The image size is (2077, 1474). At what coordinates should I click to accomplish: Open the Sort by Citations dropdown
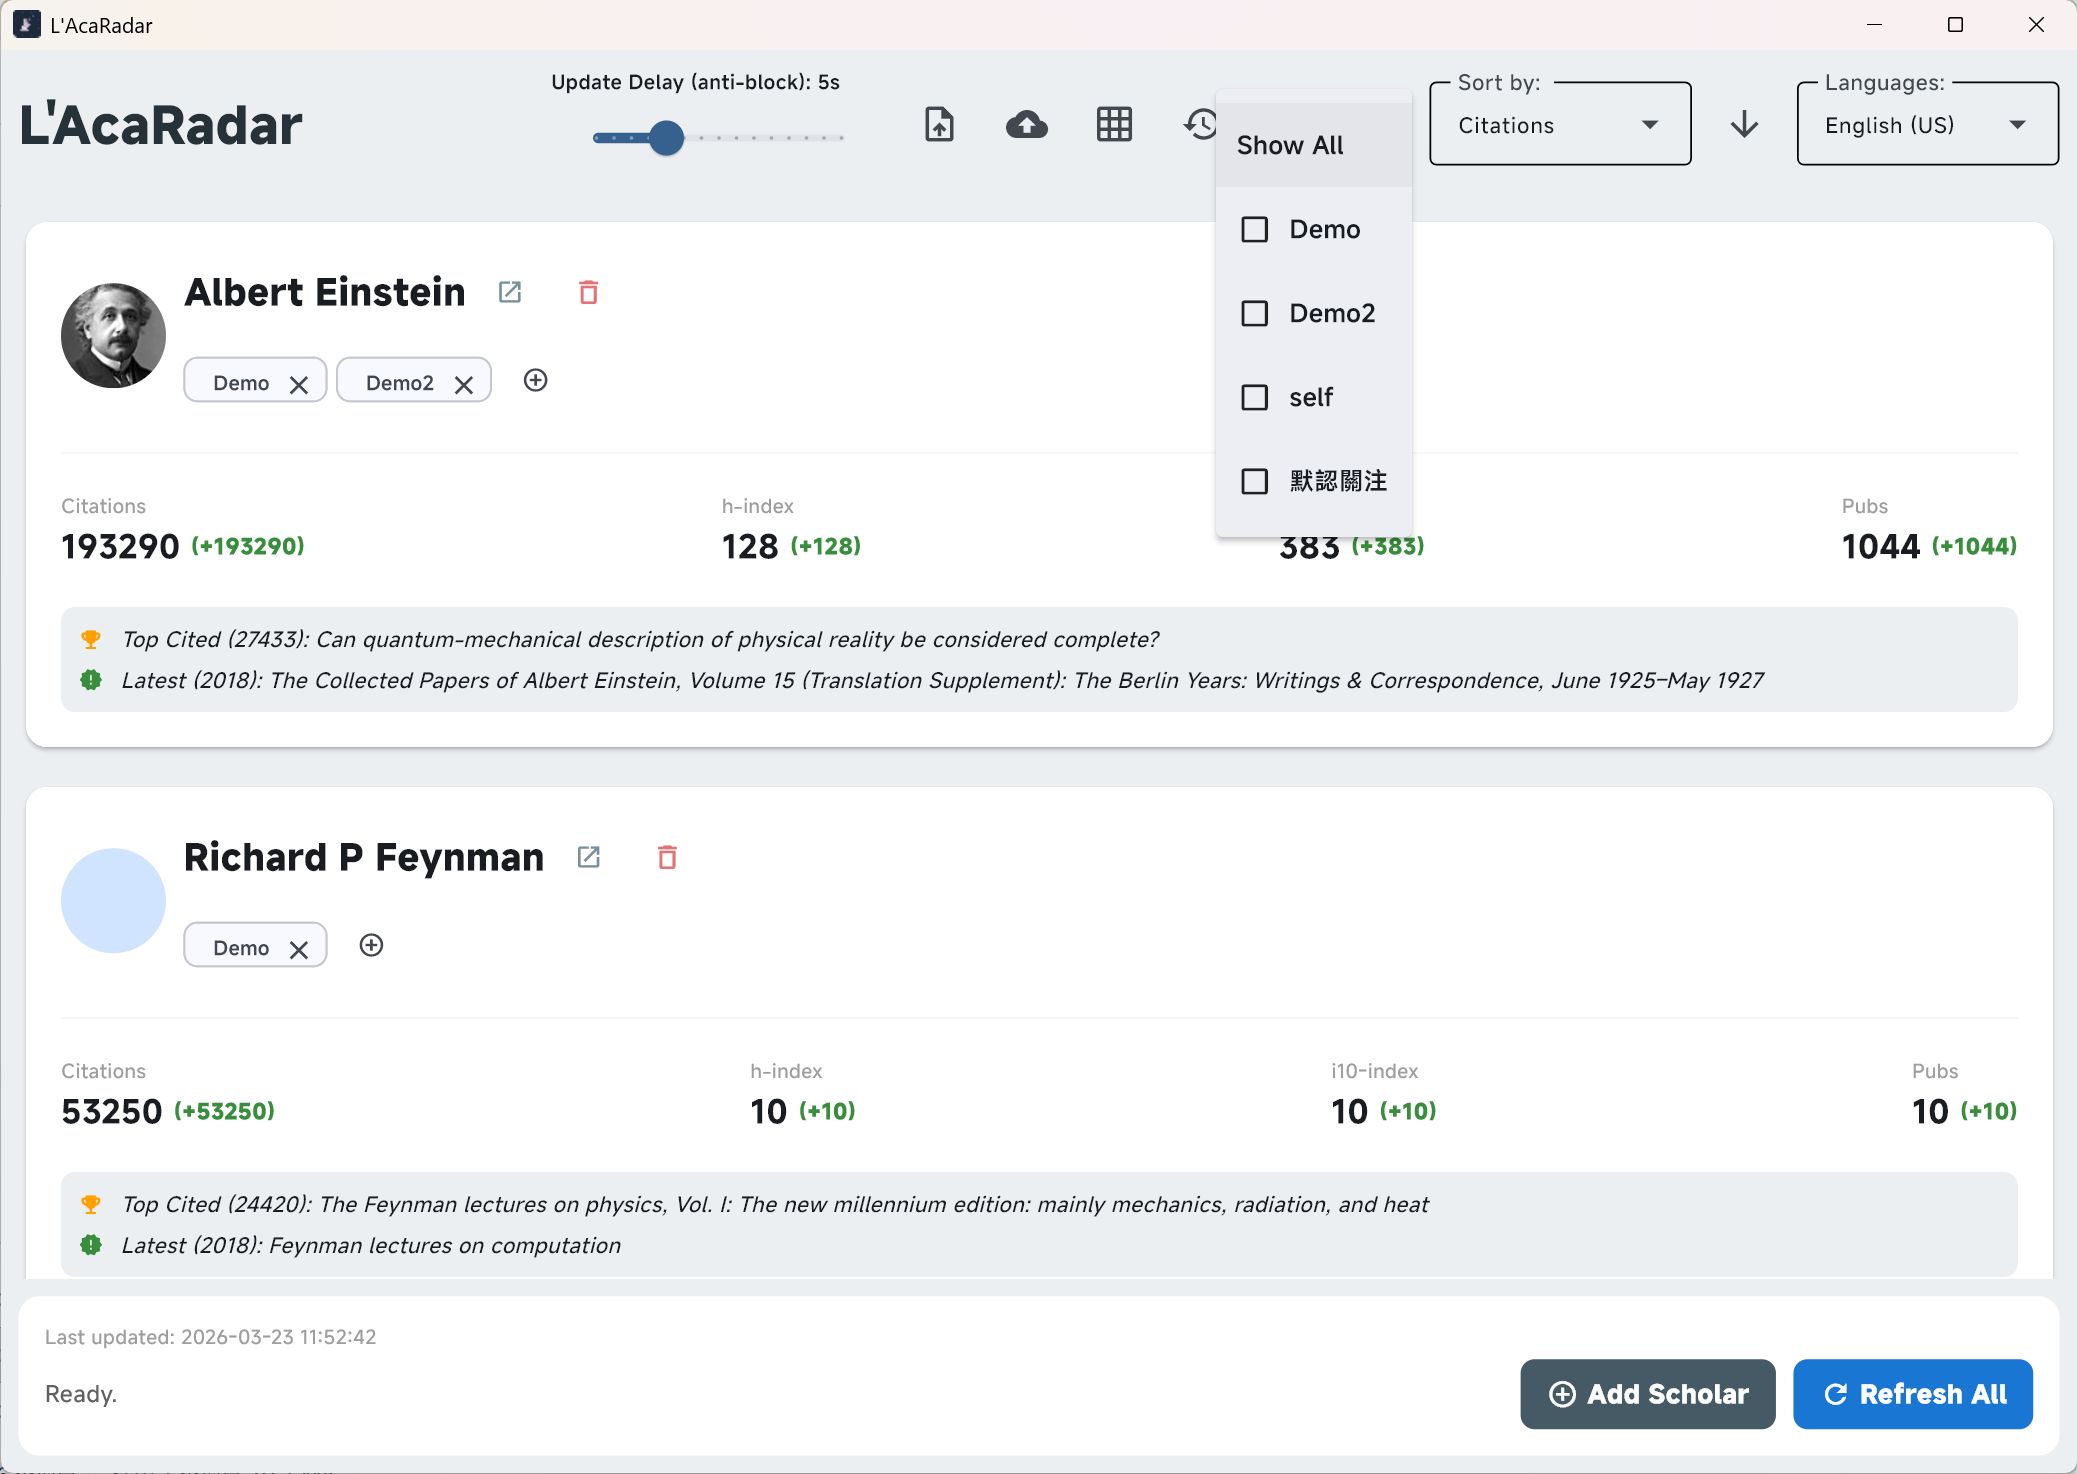pos(1560,125)
